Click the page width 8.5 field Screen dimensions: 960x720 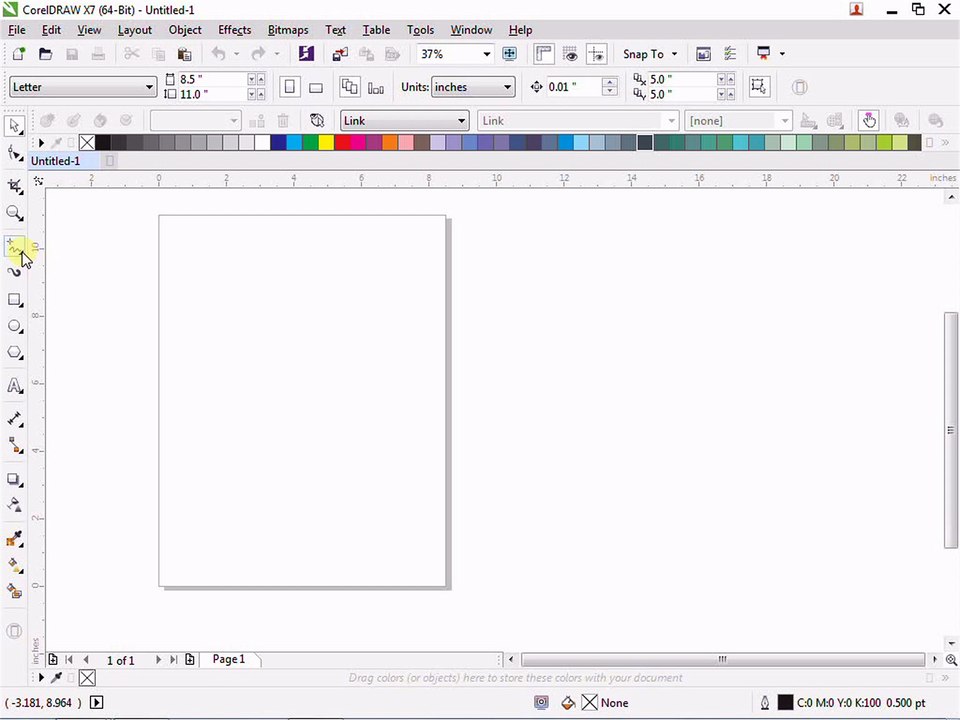pyautogui.click(x=211, y=79)
